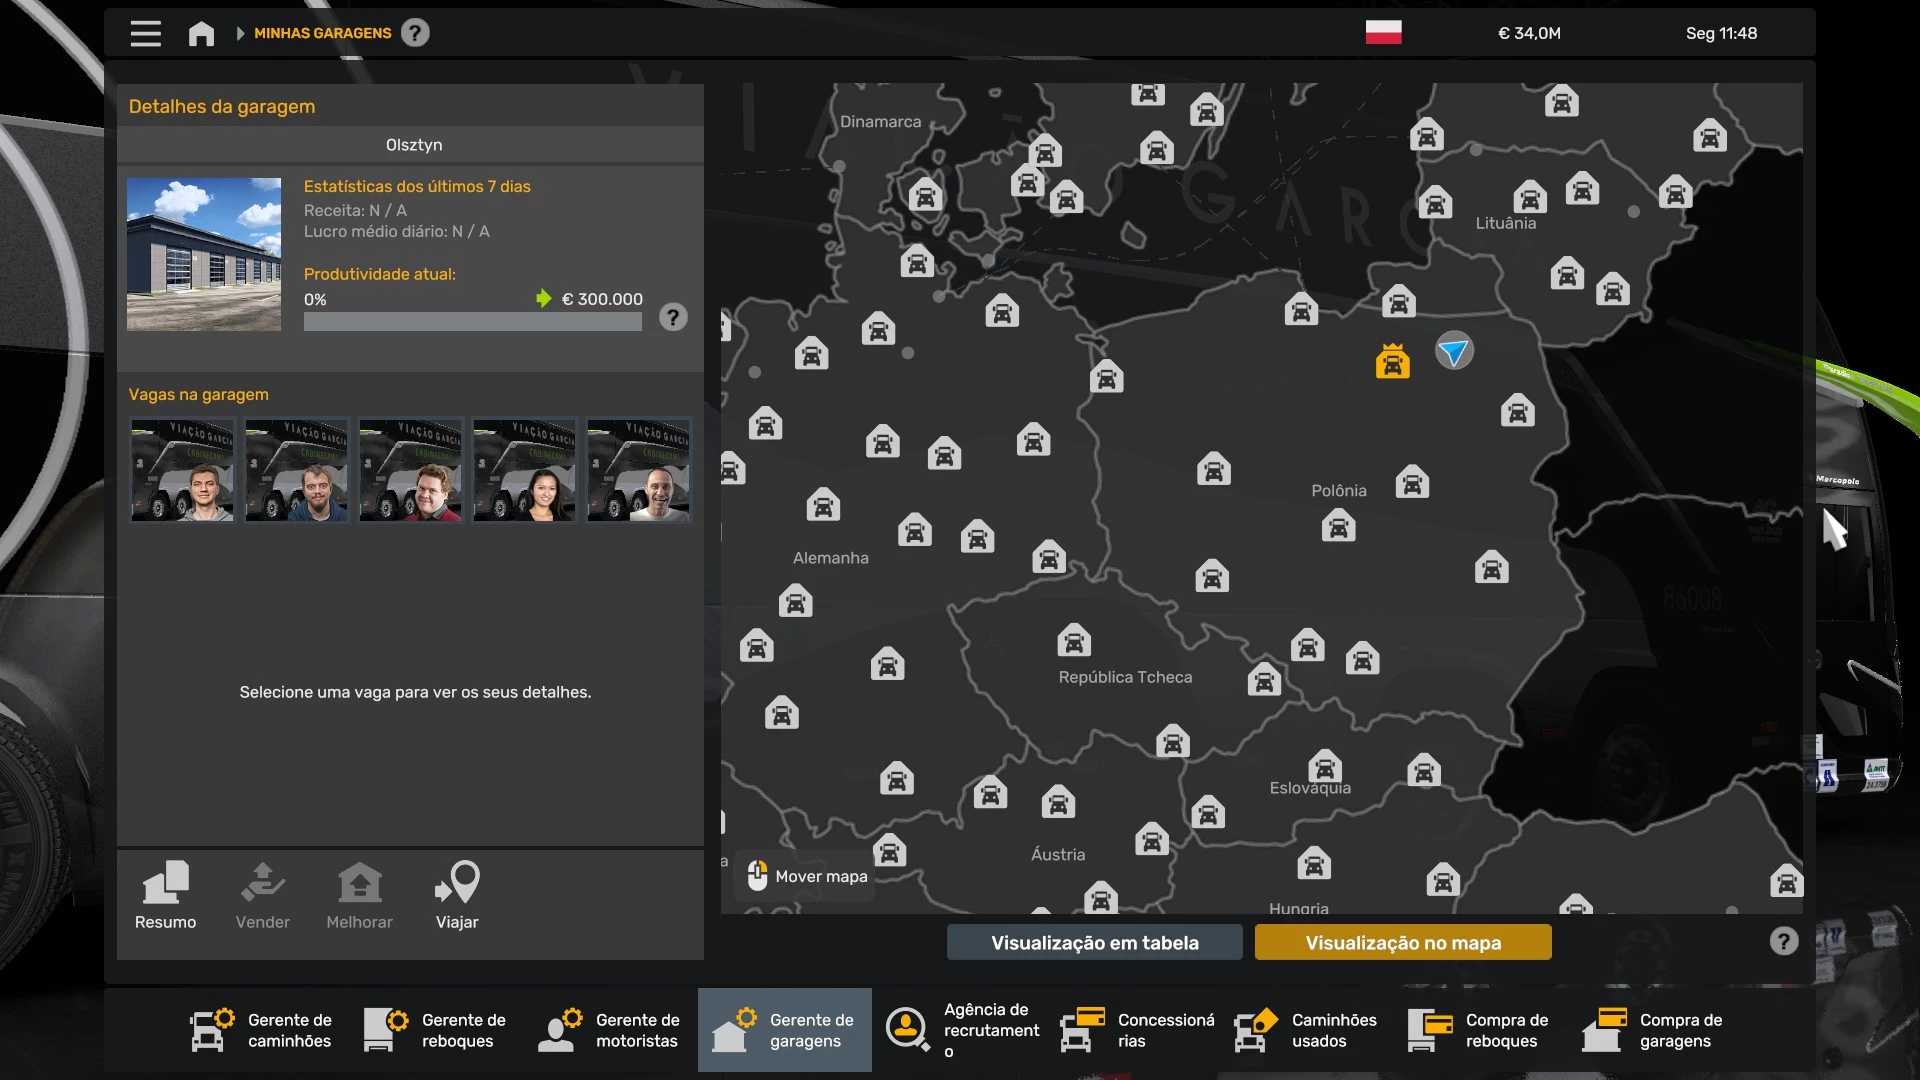Click the blue player location marker
The width and height of the screenshot is (1920, 1080).
tap(1453, 350)
